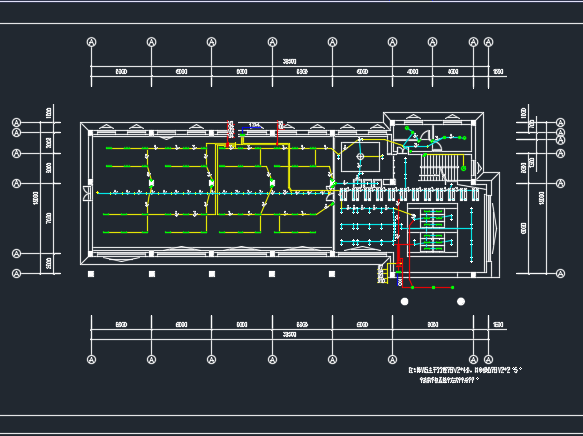Screen dimensions: 583x436
Task: Pick the blue horizontal segment above the hall's top wall
Action: coord(251,127)
